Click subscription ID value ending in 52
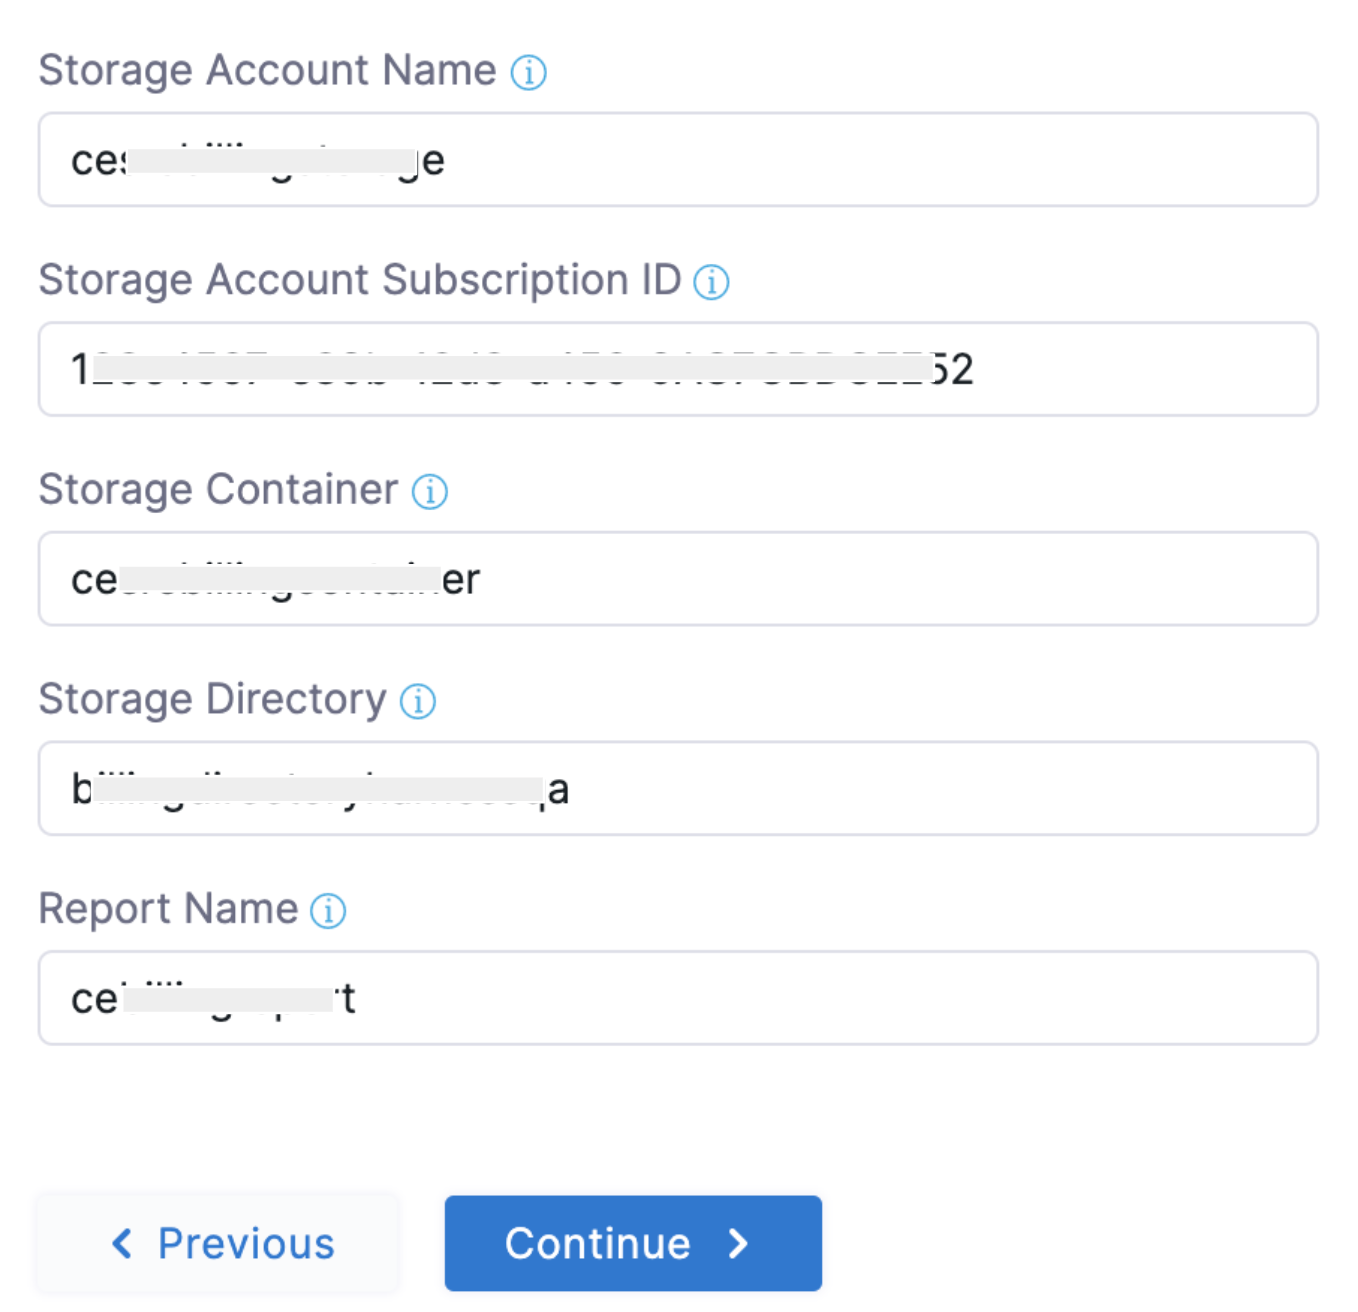This screenshot has height=1312, width=1358. tap(521, 370)
